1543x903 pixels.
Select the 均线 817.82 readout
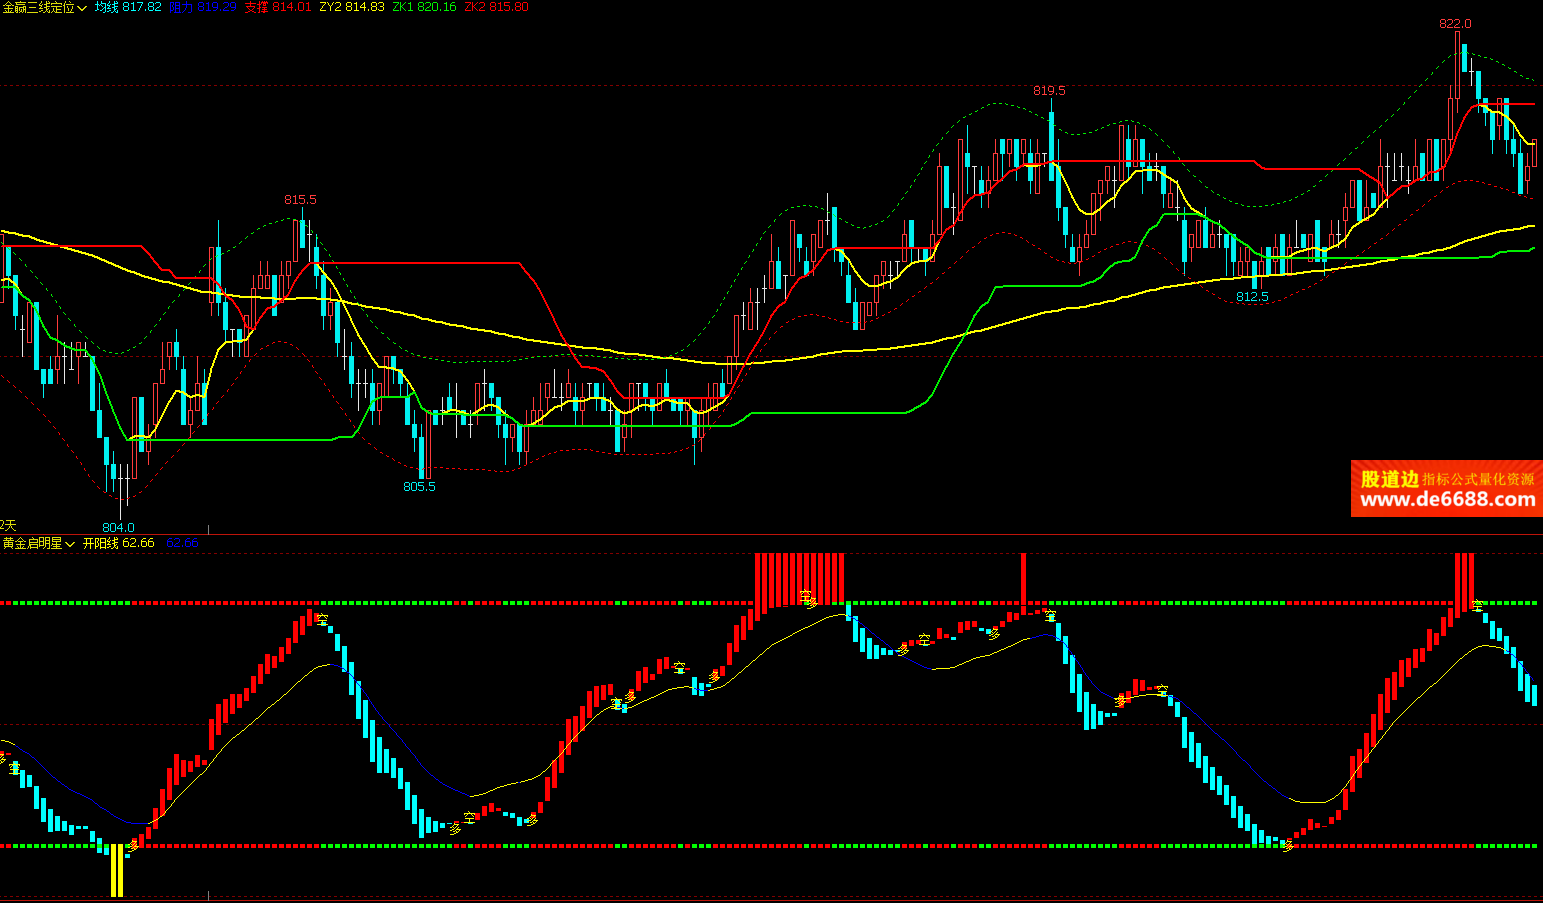pos(128,7)
